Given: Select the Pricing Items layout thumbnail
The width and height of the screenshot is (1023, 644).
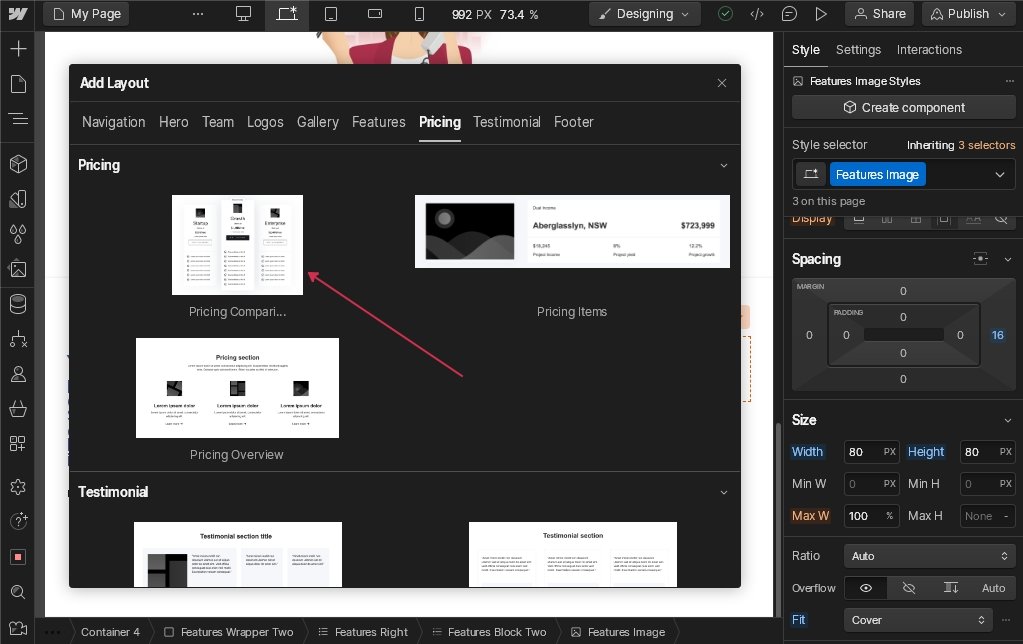Looking at the screenshot, I should [x=572, y=232].
